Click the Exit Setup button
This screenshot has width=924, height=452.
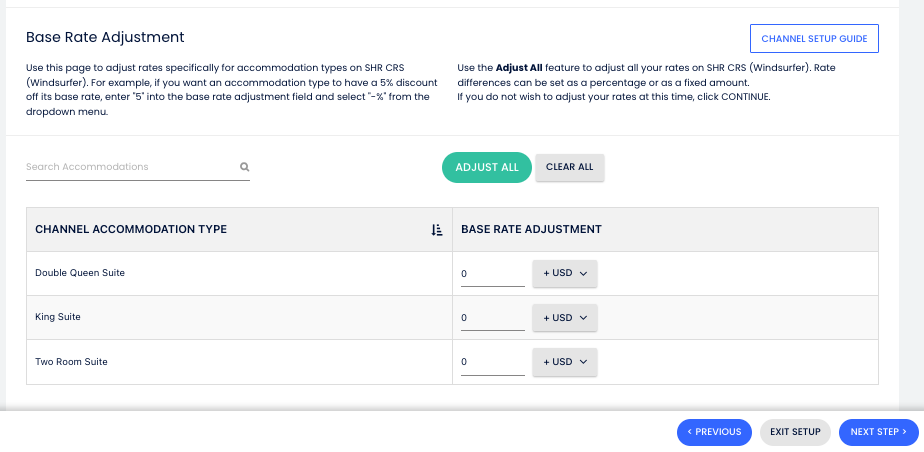[795, 432]
